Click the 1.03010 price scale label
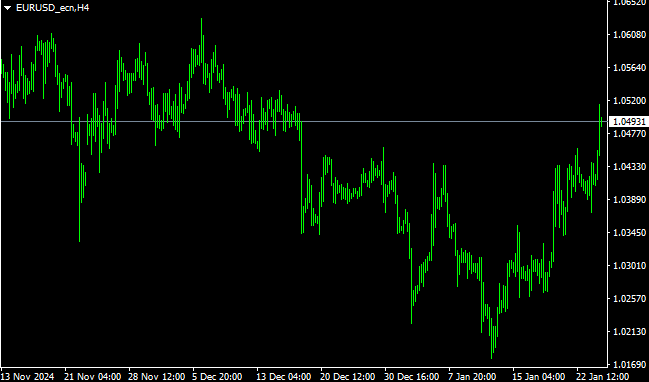 click(x=629, y=265)
